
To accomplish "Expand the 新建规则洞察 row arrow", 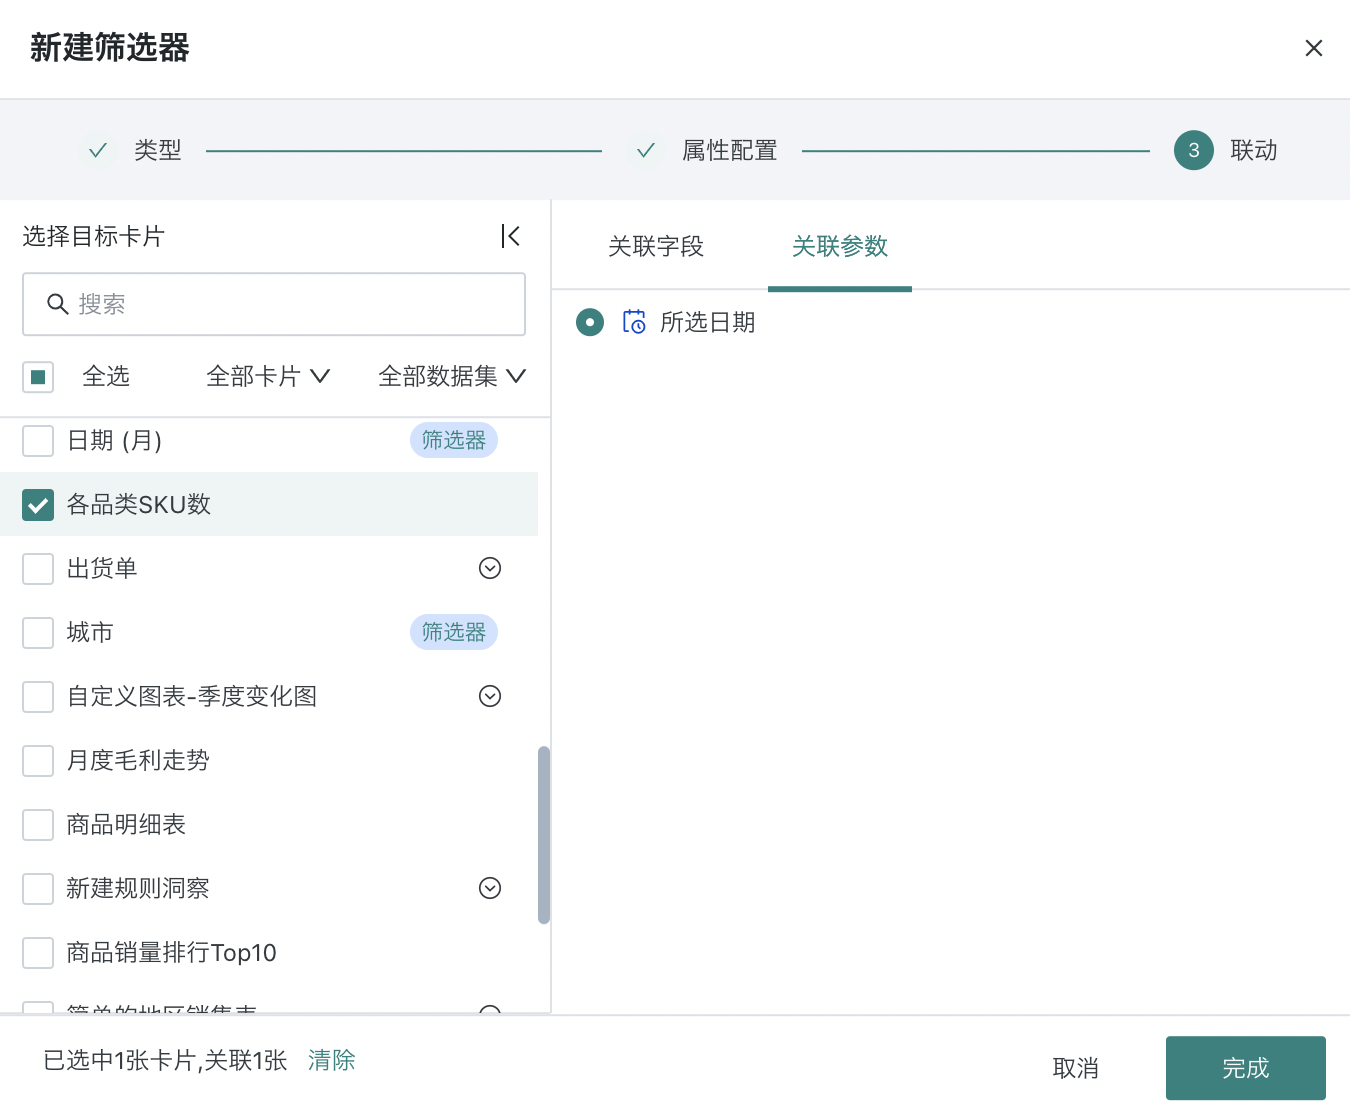I will [490, 888].
